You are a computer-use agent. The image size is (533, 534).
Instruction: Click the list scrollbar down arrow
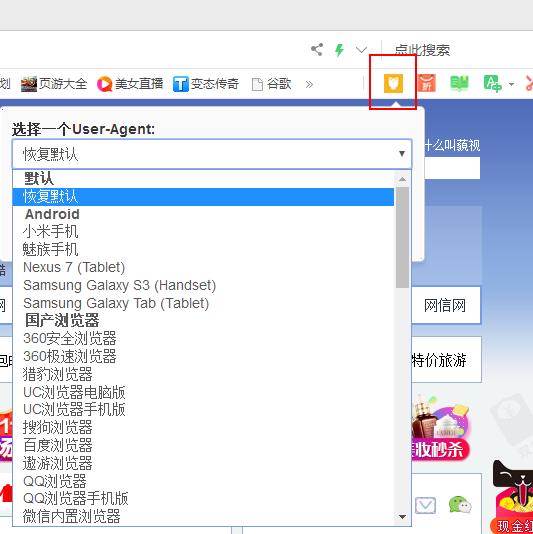pyautogui.click(x=402, y=517)
